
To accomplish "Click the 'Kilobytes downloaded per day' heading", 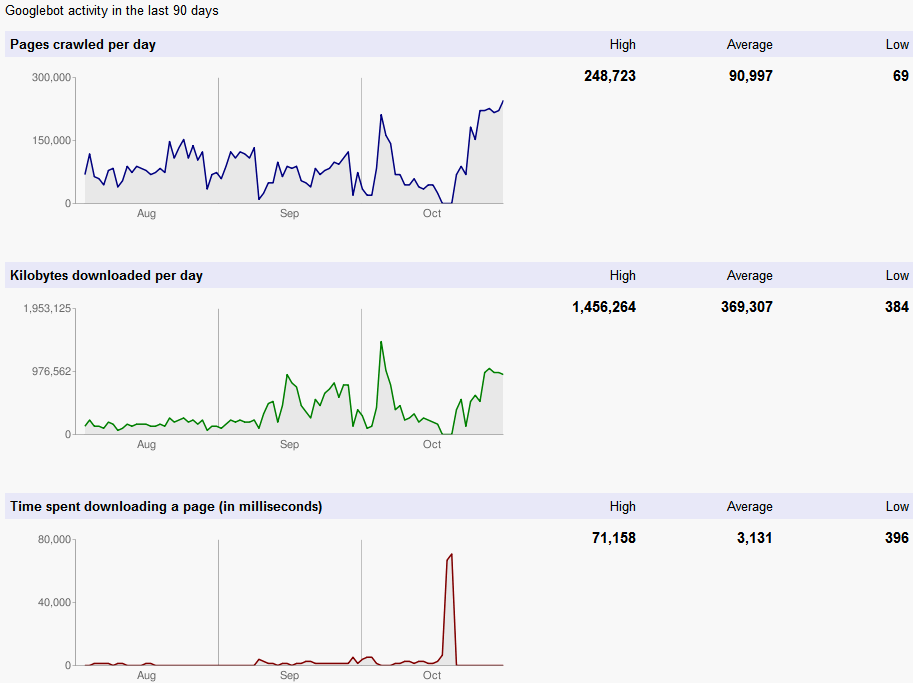I will [106, 275].
